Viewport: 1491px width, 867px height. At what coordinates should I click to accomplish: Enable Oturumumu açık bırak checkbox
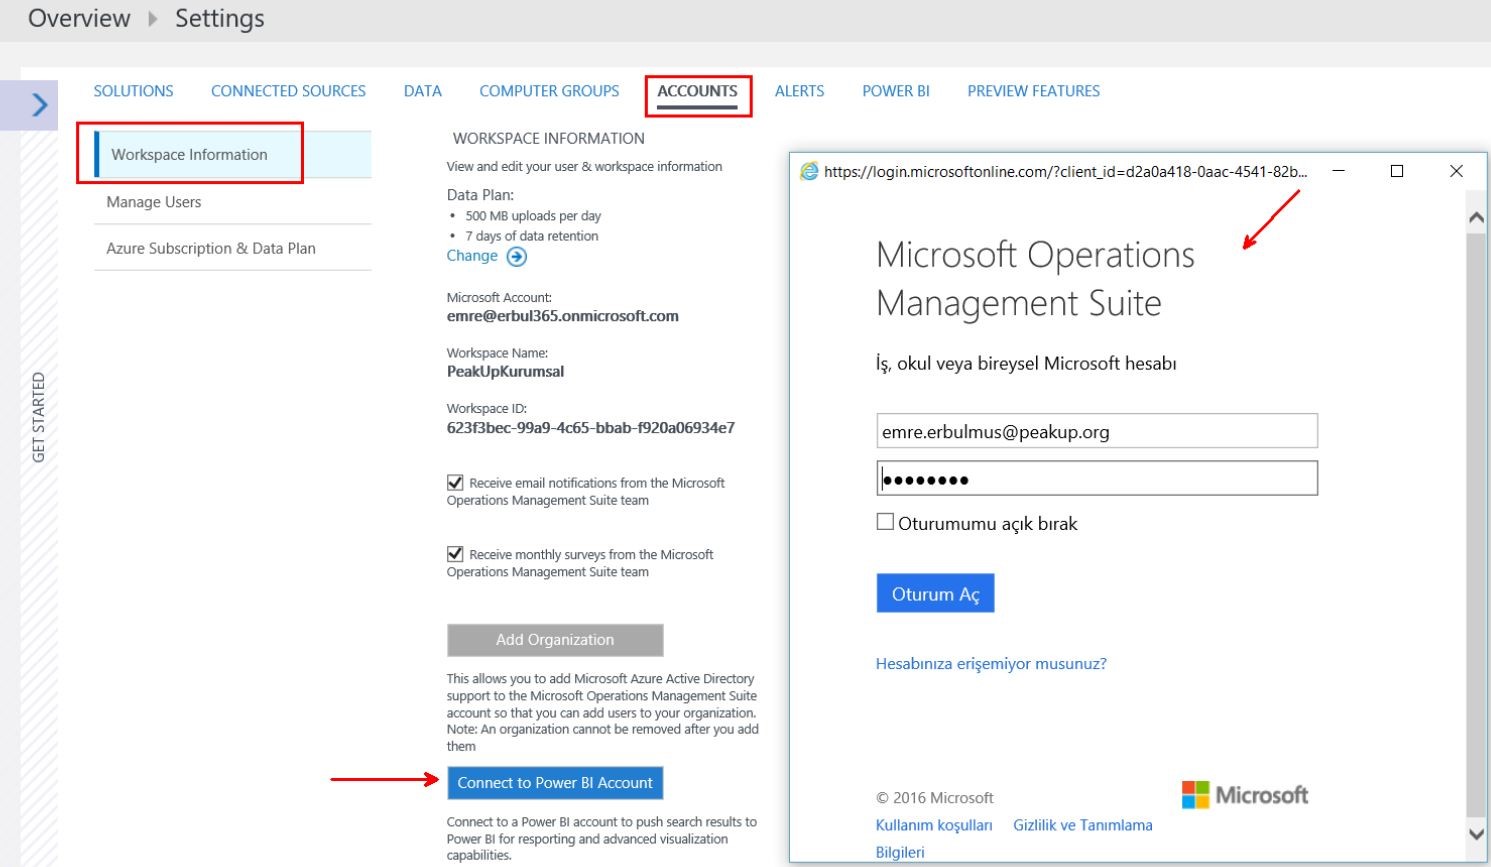pos(885,522)
